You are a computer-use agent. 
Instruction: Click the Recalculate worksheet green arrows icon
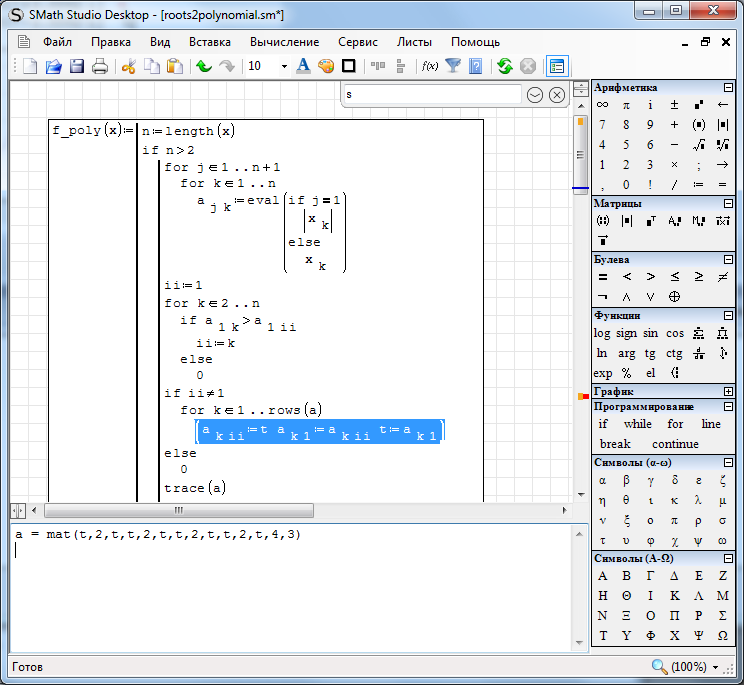tap(504, 67)
